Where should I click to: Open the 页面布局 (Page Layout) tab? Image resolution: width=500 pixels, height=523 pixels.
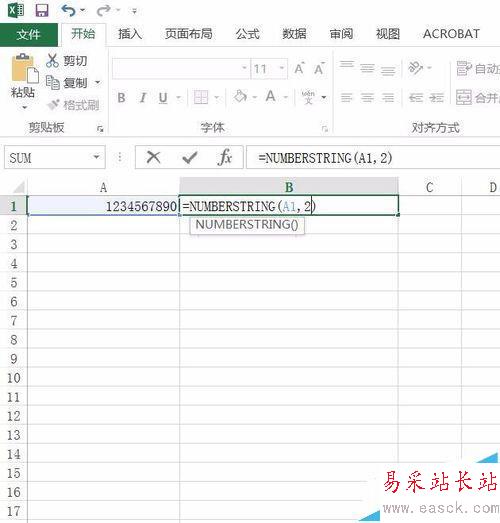(189, 34)
